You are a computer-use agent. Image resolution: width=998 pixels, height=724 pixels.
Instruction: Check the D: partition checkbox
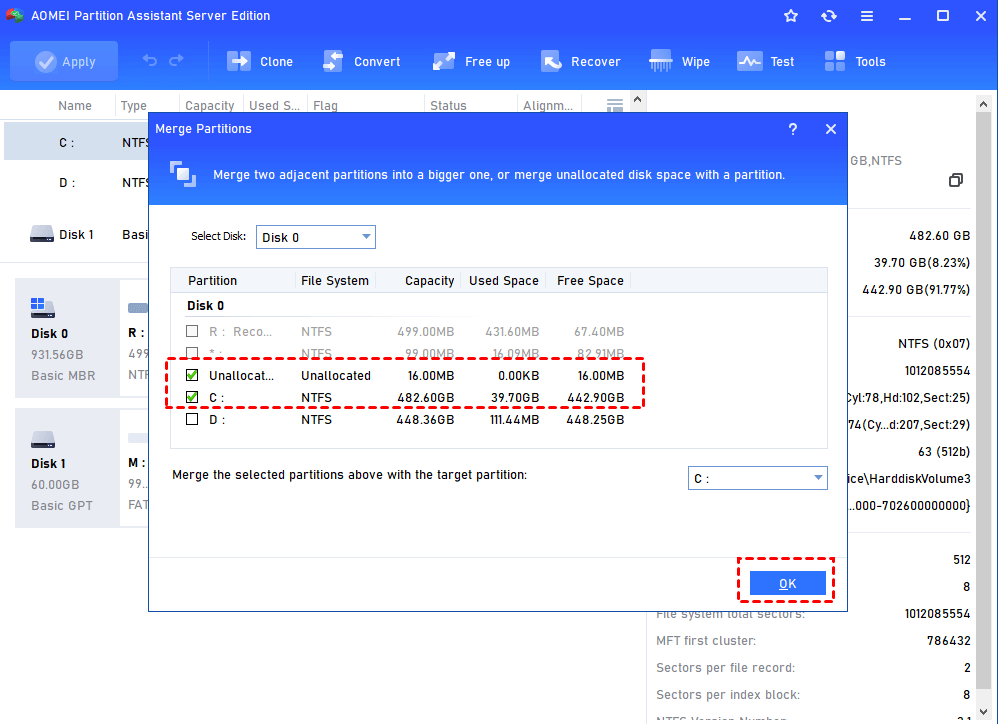point(192,419)
